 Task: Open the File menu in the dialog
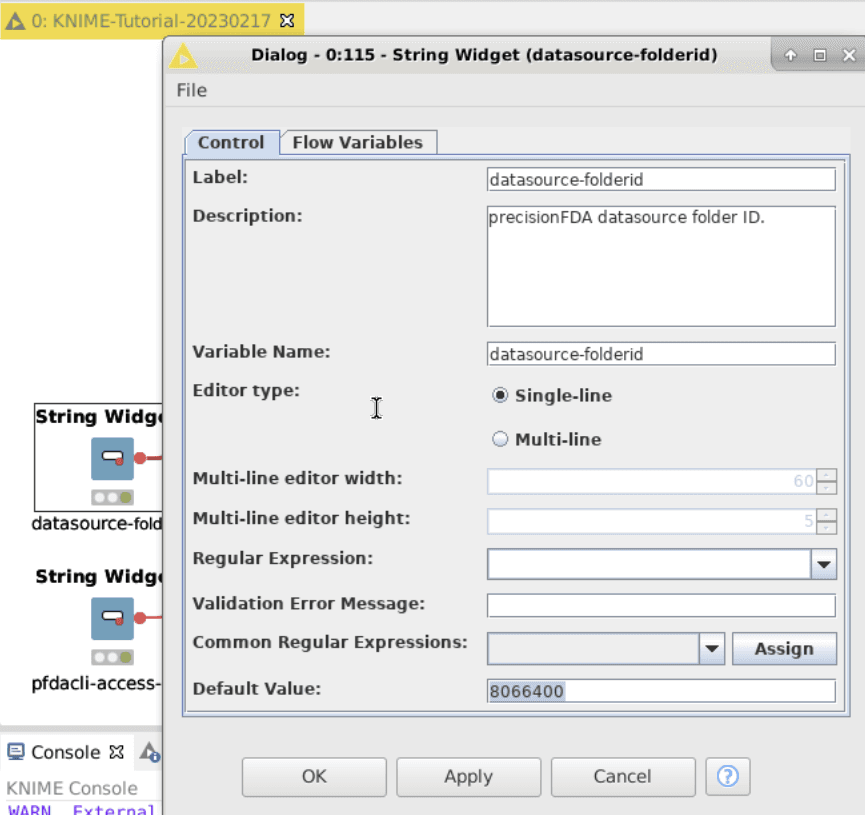click(191, 90)
